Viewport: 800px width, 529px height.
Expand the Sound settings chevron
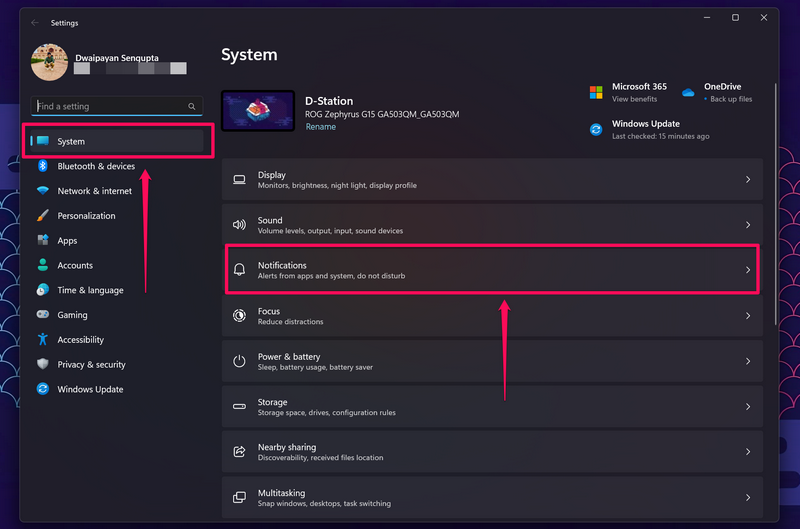point(747,225)
